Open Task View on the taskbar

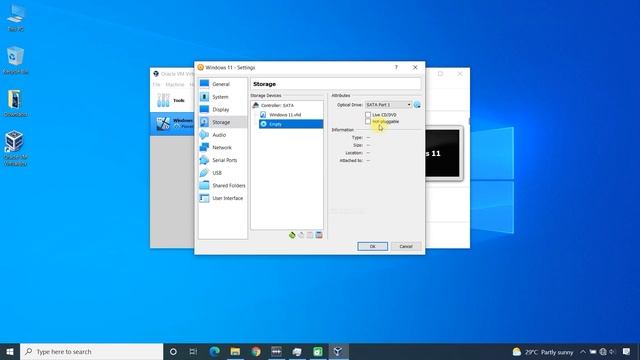(193, 352)
